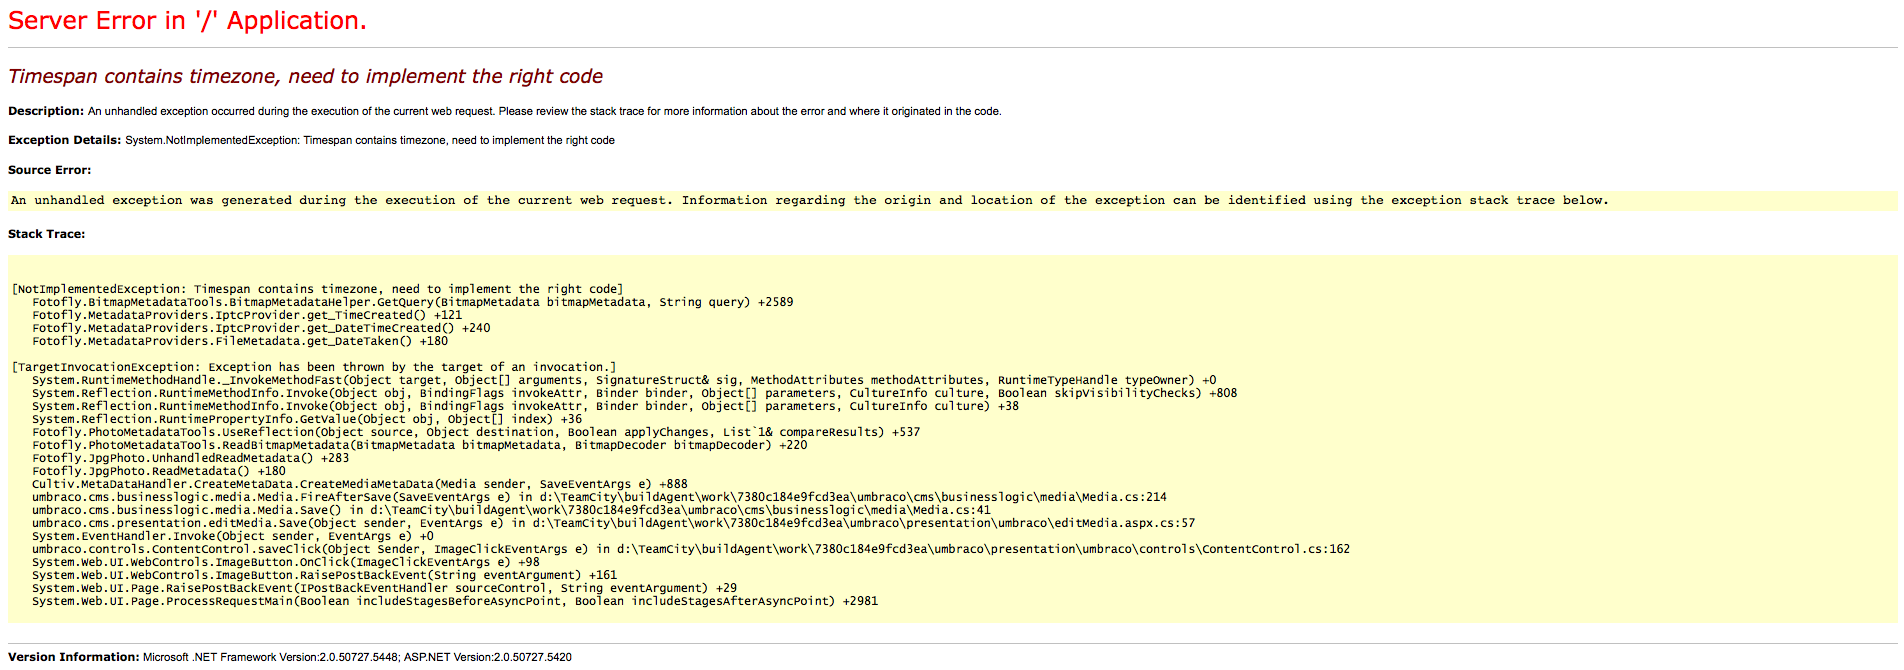Click the bold 'Source Error:' label
The image size is (1904, 670).
coord(49,170)
